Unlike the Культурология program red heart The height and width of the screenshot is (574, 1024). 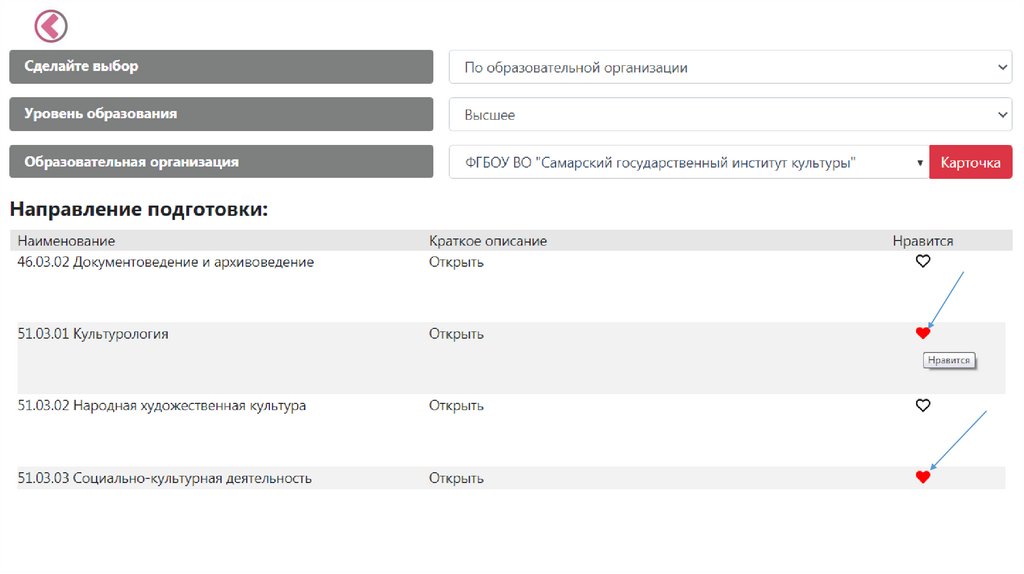click(x=923, y=333)
